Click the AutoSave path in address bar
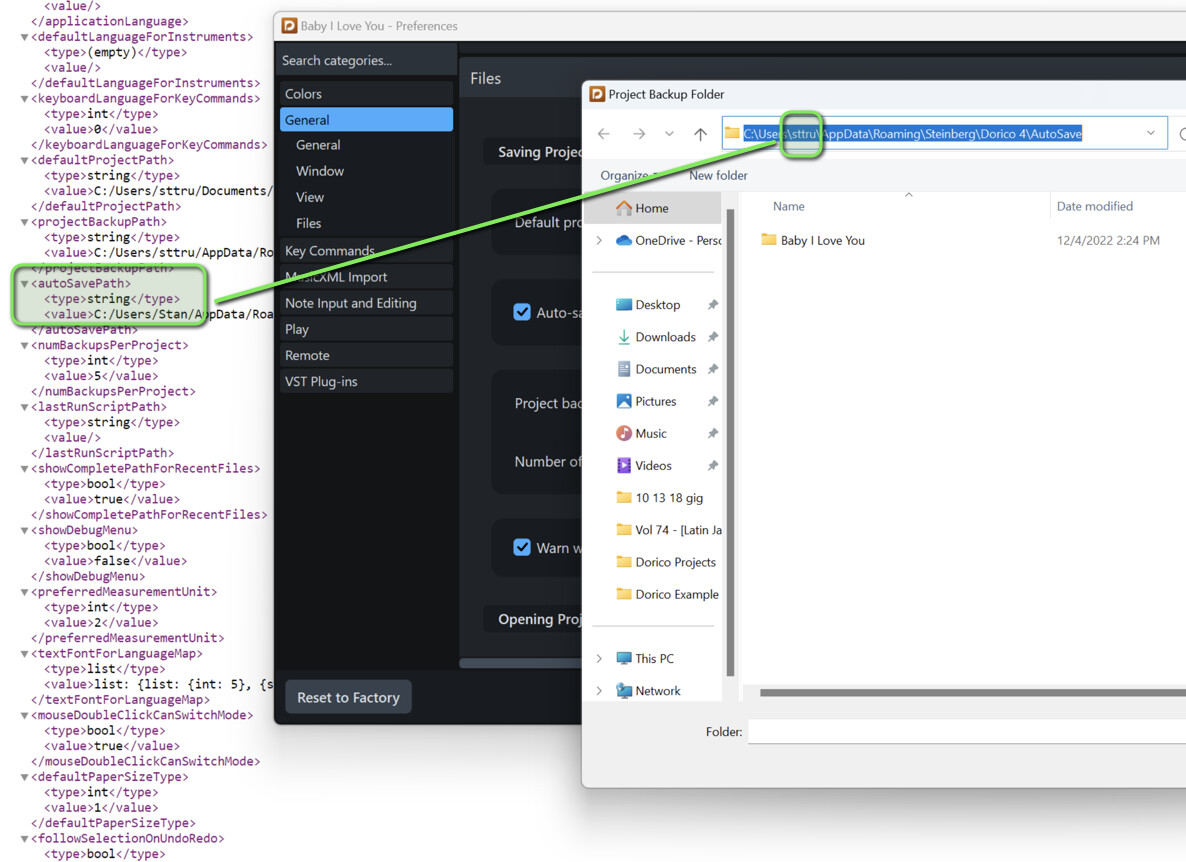This screenshot has width=1186, height=862. coord(912,133)
